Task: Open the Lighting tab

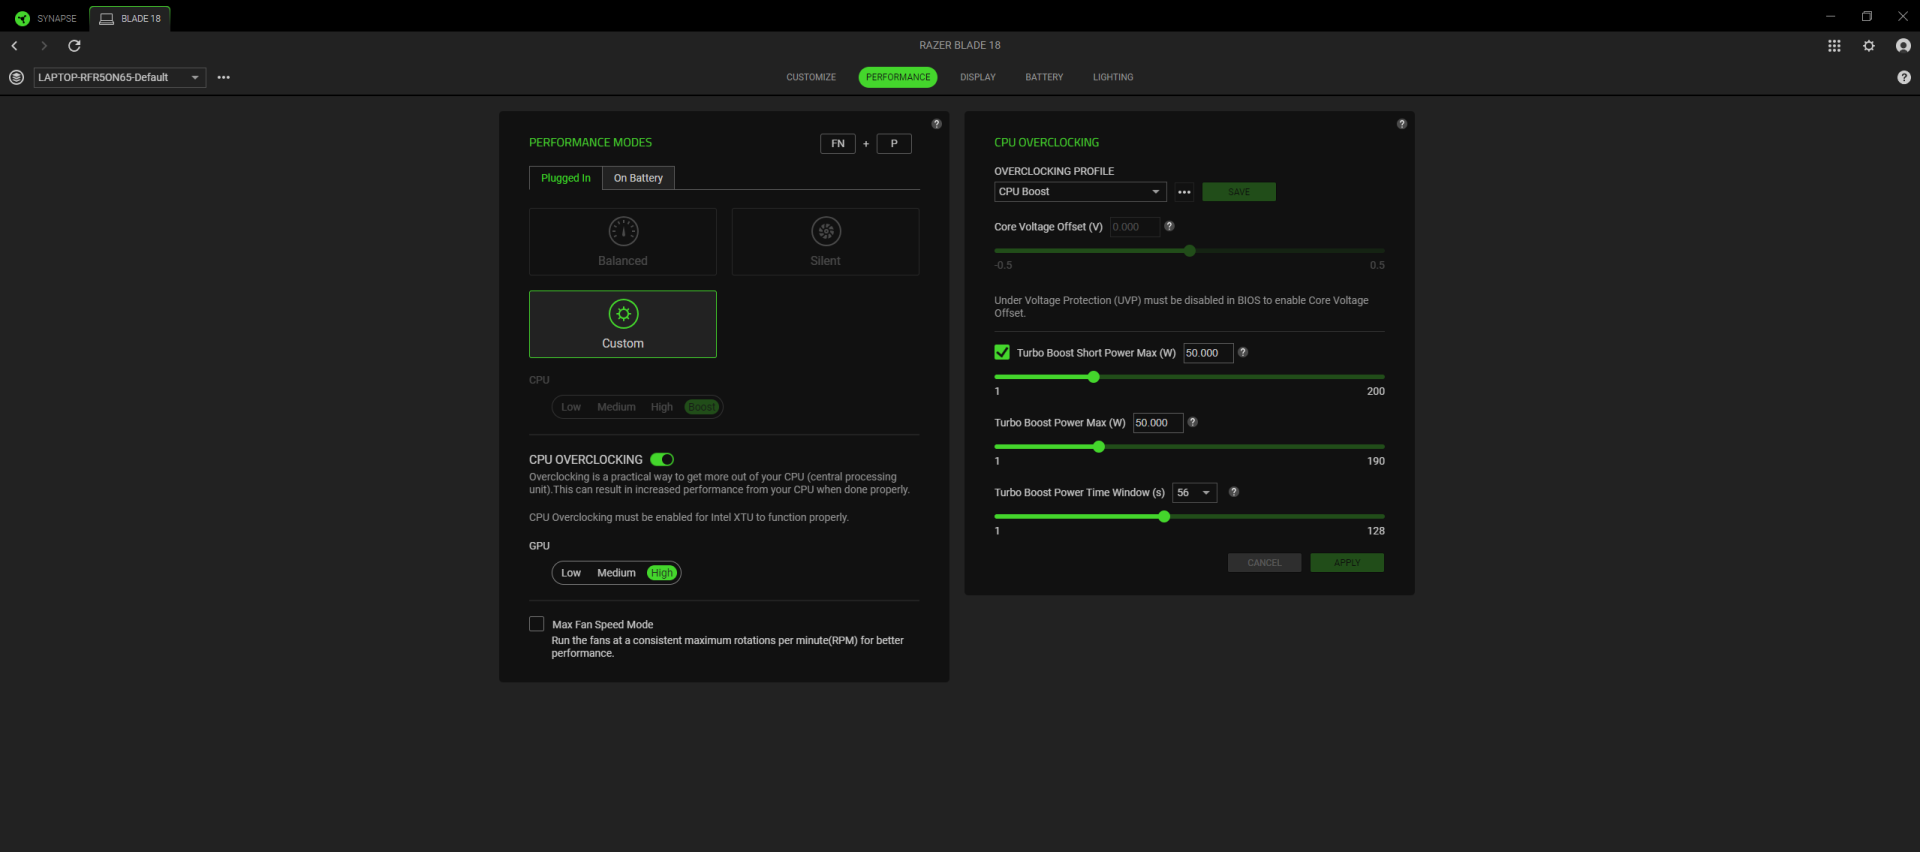Action: (x=1113, y=77)
